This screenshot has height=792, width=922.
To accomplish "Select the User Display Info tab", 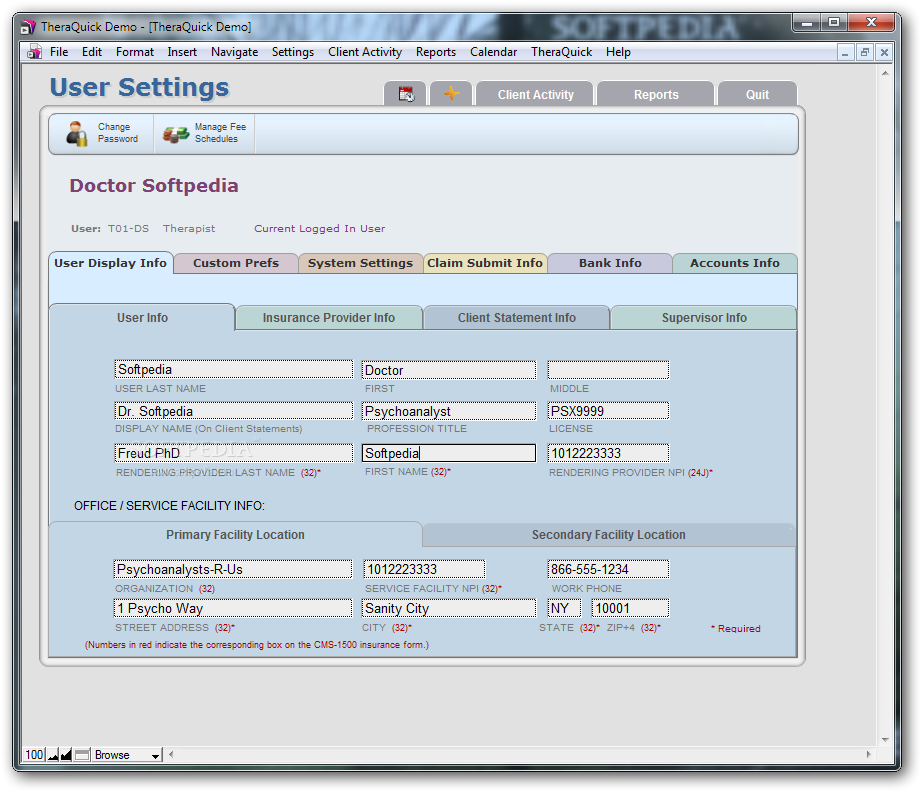I will point(111,263).
